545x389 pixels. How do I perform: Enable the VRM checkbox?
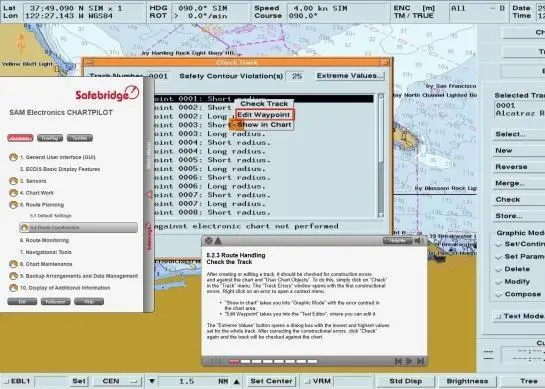[x=308, y=381]
